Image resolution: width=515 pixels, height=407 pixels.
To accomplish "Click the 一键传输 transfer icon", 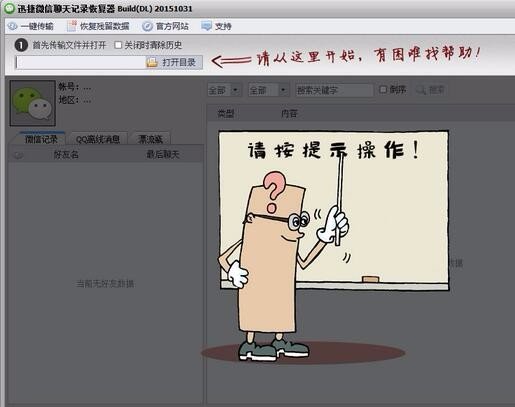I will [x=12, y=26].
